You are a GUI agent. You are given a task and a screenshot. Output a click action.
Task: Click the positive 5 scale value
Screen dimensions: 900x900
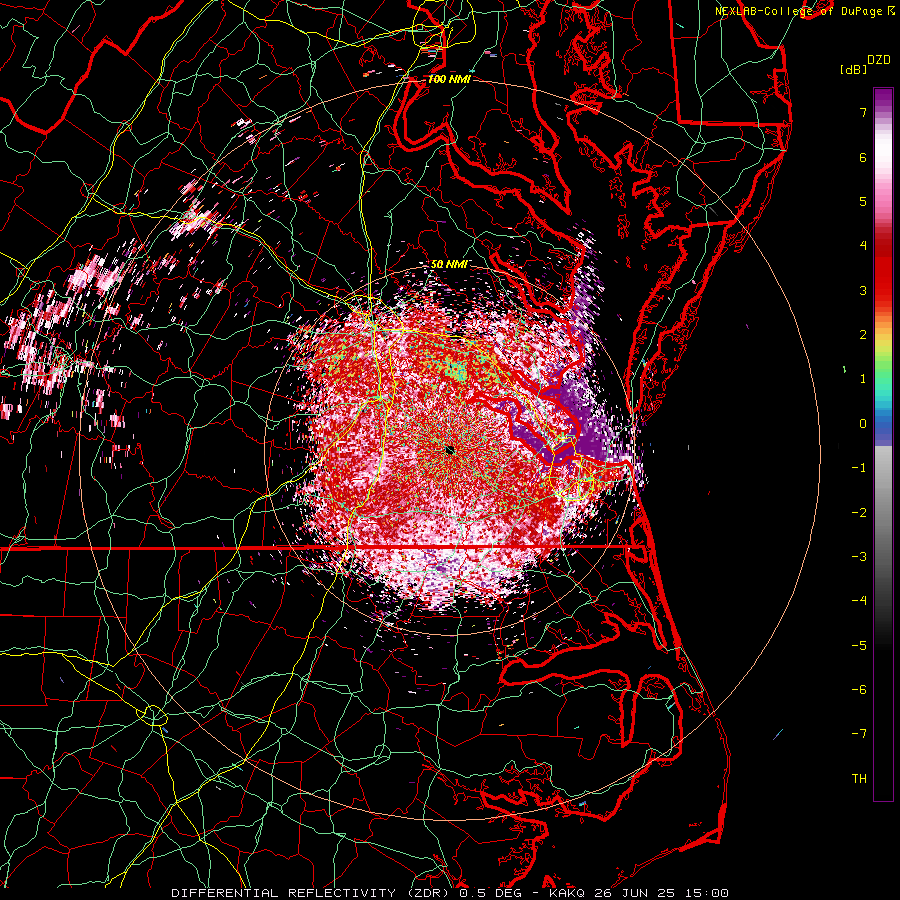point(863,201)
